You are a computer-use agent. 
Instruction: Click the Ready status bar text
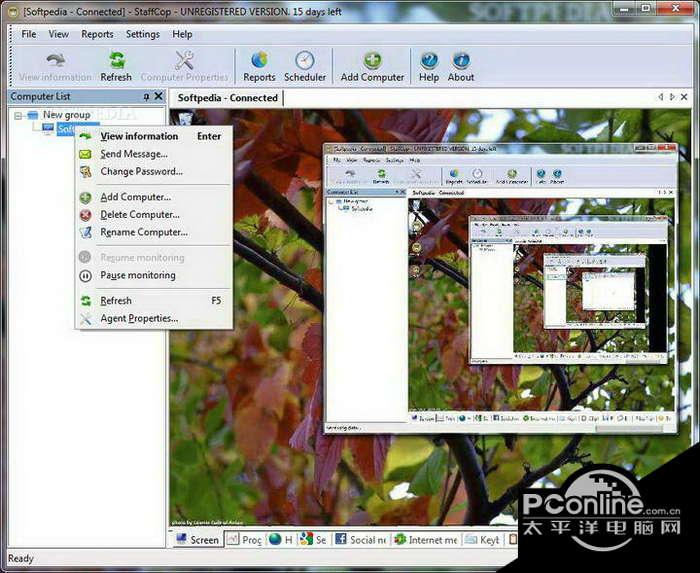[21, 558]
